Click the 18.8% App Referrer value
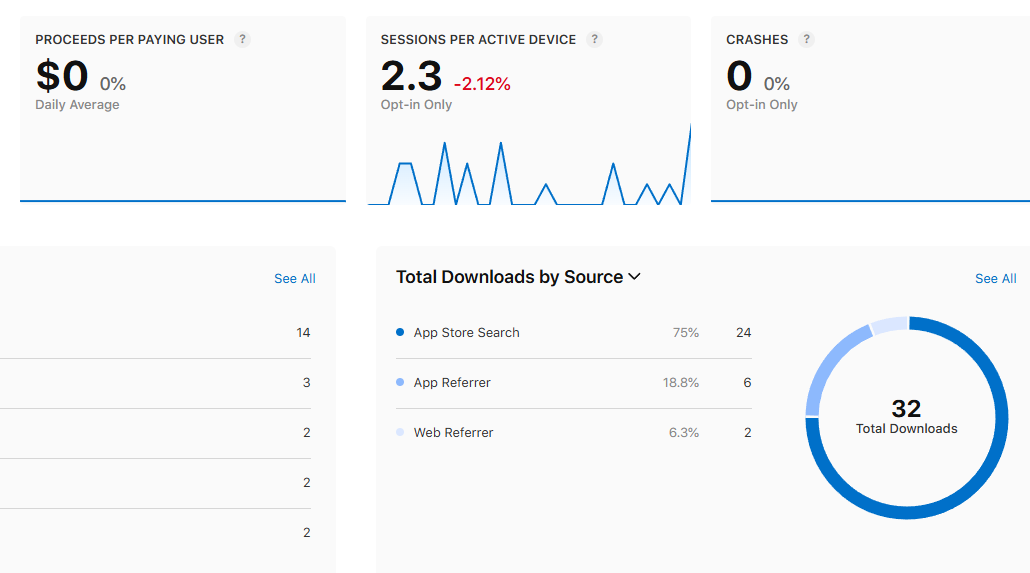 (681, 382)
